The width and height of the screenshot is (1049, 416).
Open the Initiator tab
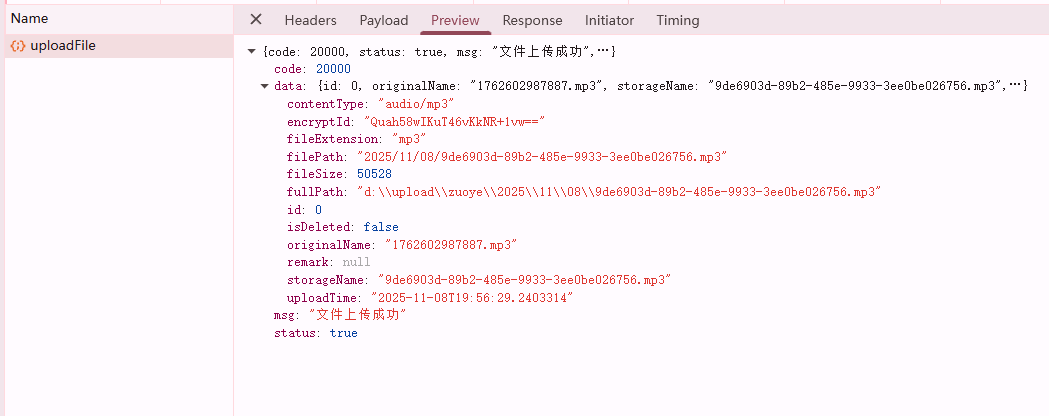click(609, 20)
